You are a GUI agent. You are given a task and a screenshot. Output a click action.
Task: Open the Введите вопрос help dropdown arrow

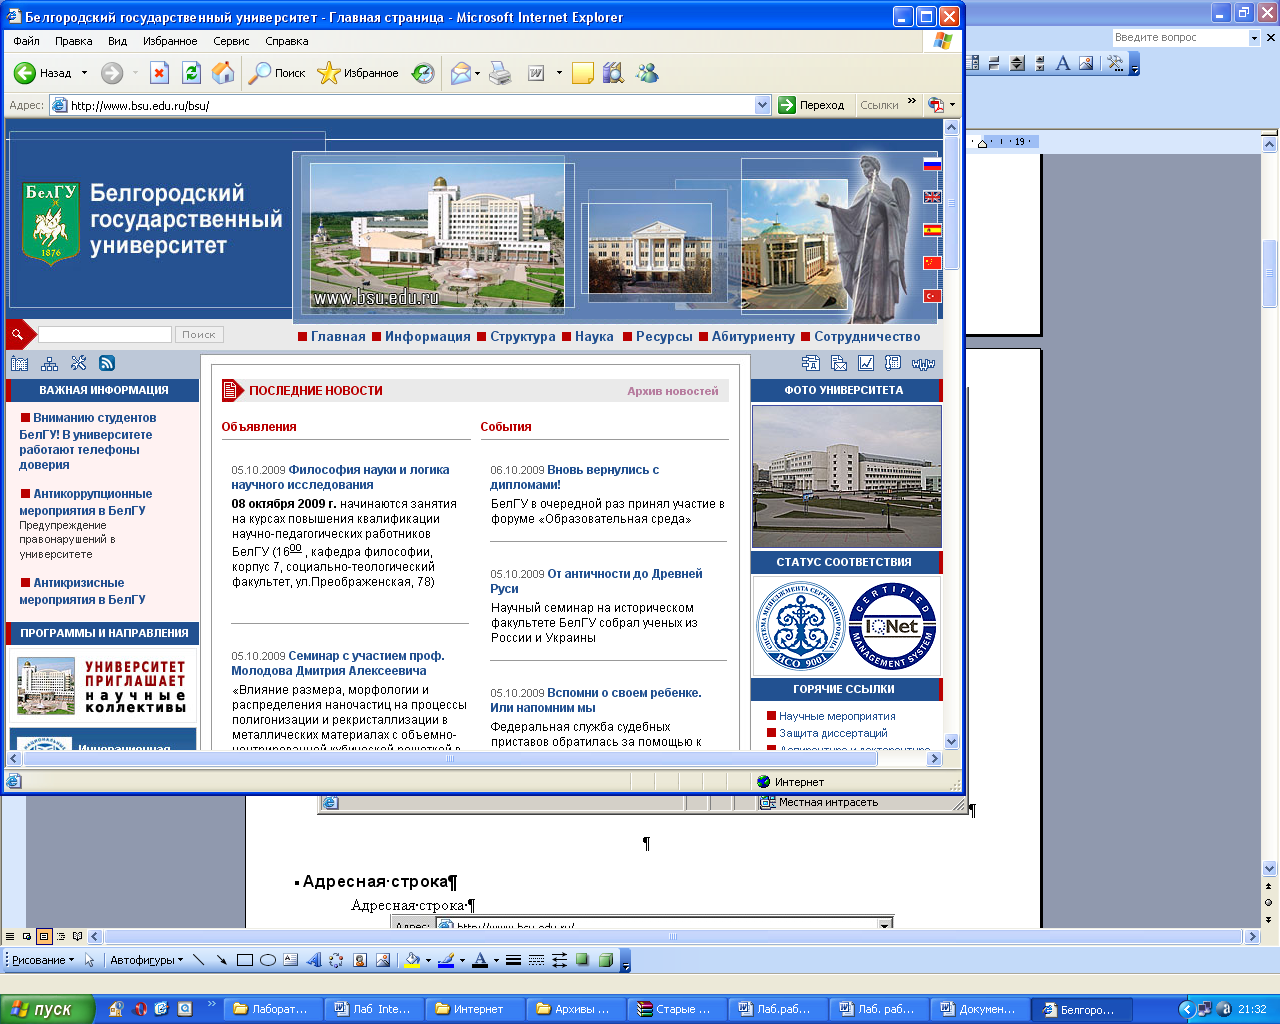(x=1254, y=38)
